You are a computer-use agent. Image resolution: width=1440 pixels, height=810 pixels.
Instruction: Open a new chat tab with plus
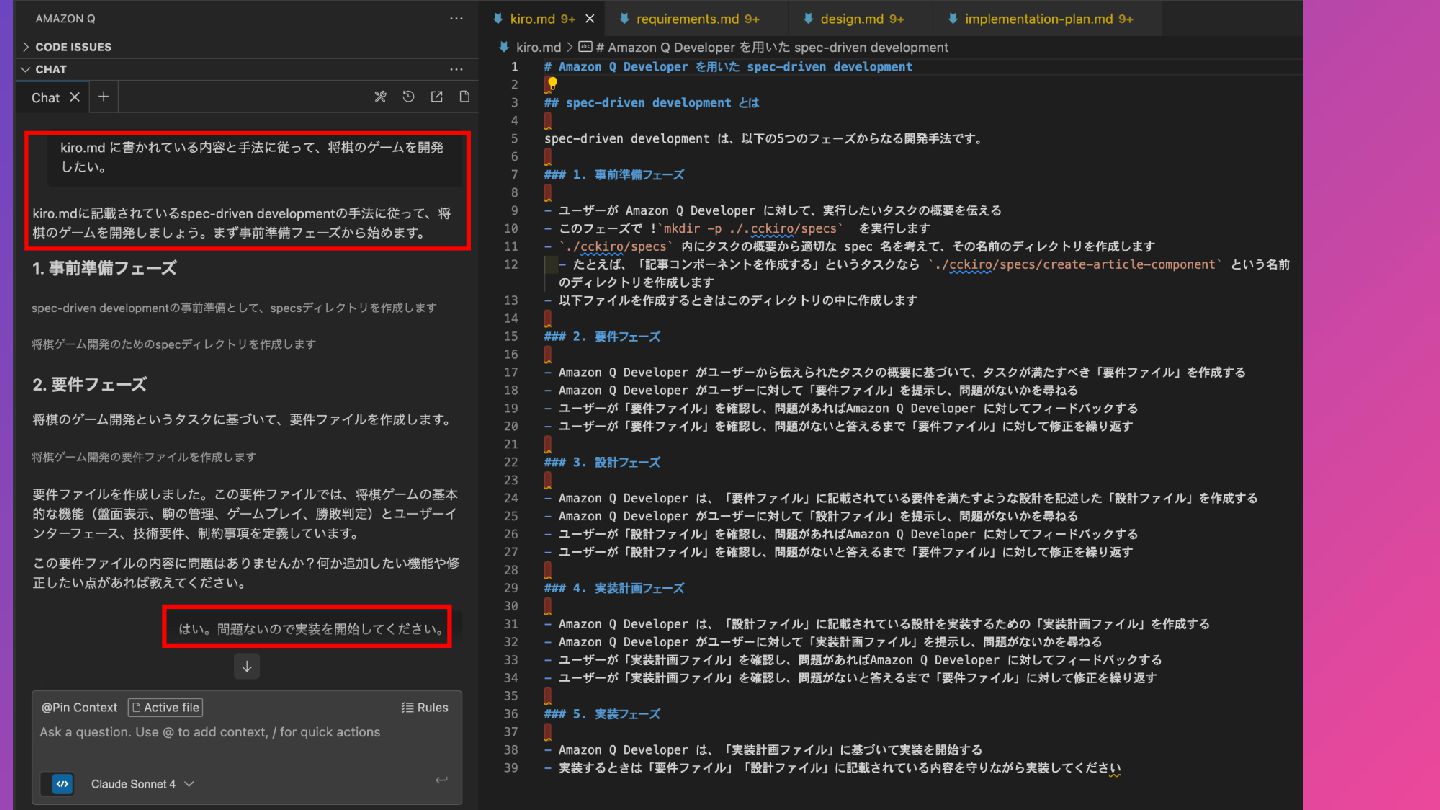point(103,97)
